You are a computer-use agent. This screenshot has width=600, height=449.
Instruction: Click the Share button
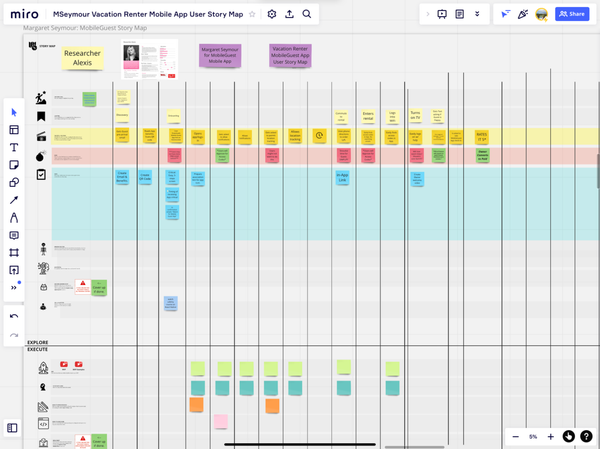point(572,15)
